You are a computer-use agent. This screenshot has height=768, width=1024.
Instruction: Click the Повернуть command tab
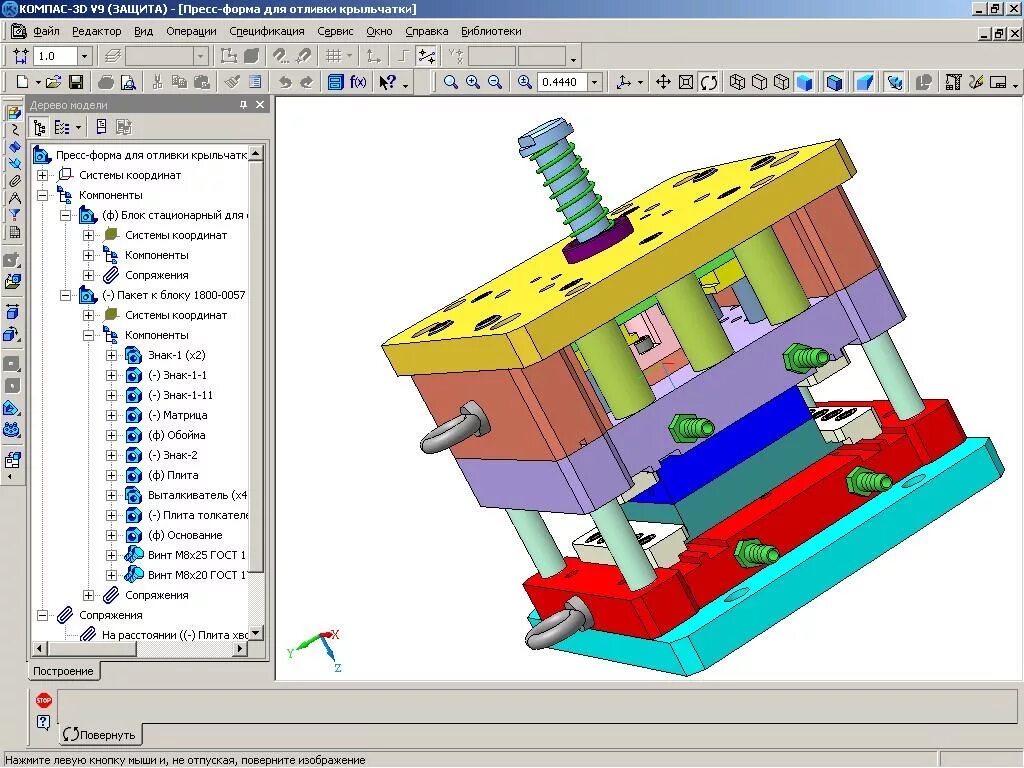coord(100,734)
